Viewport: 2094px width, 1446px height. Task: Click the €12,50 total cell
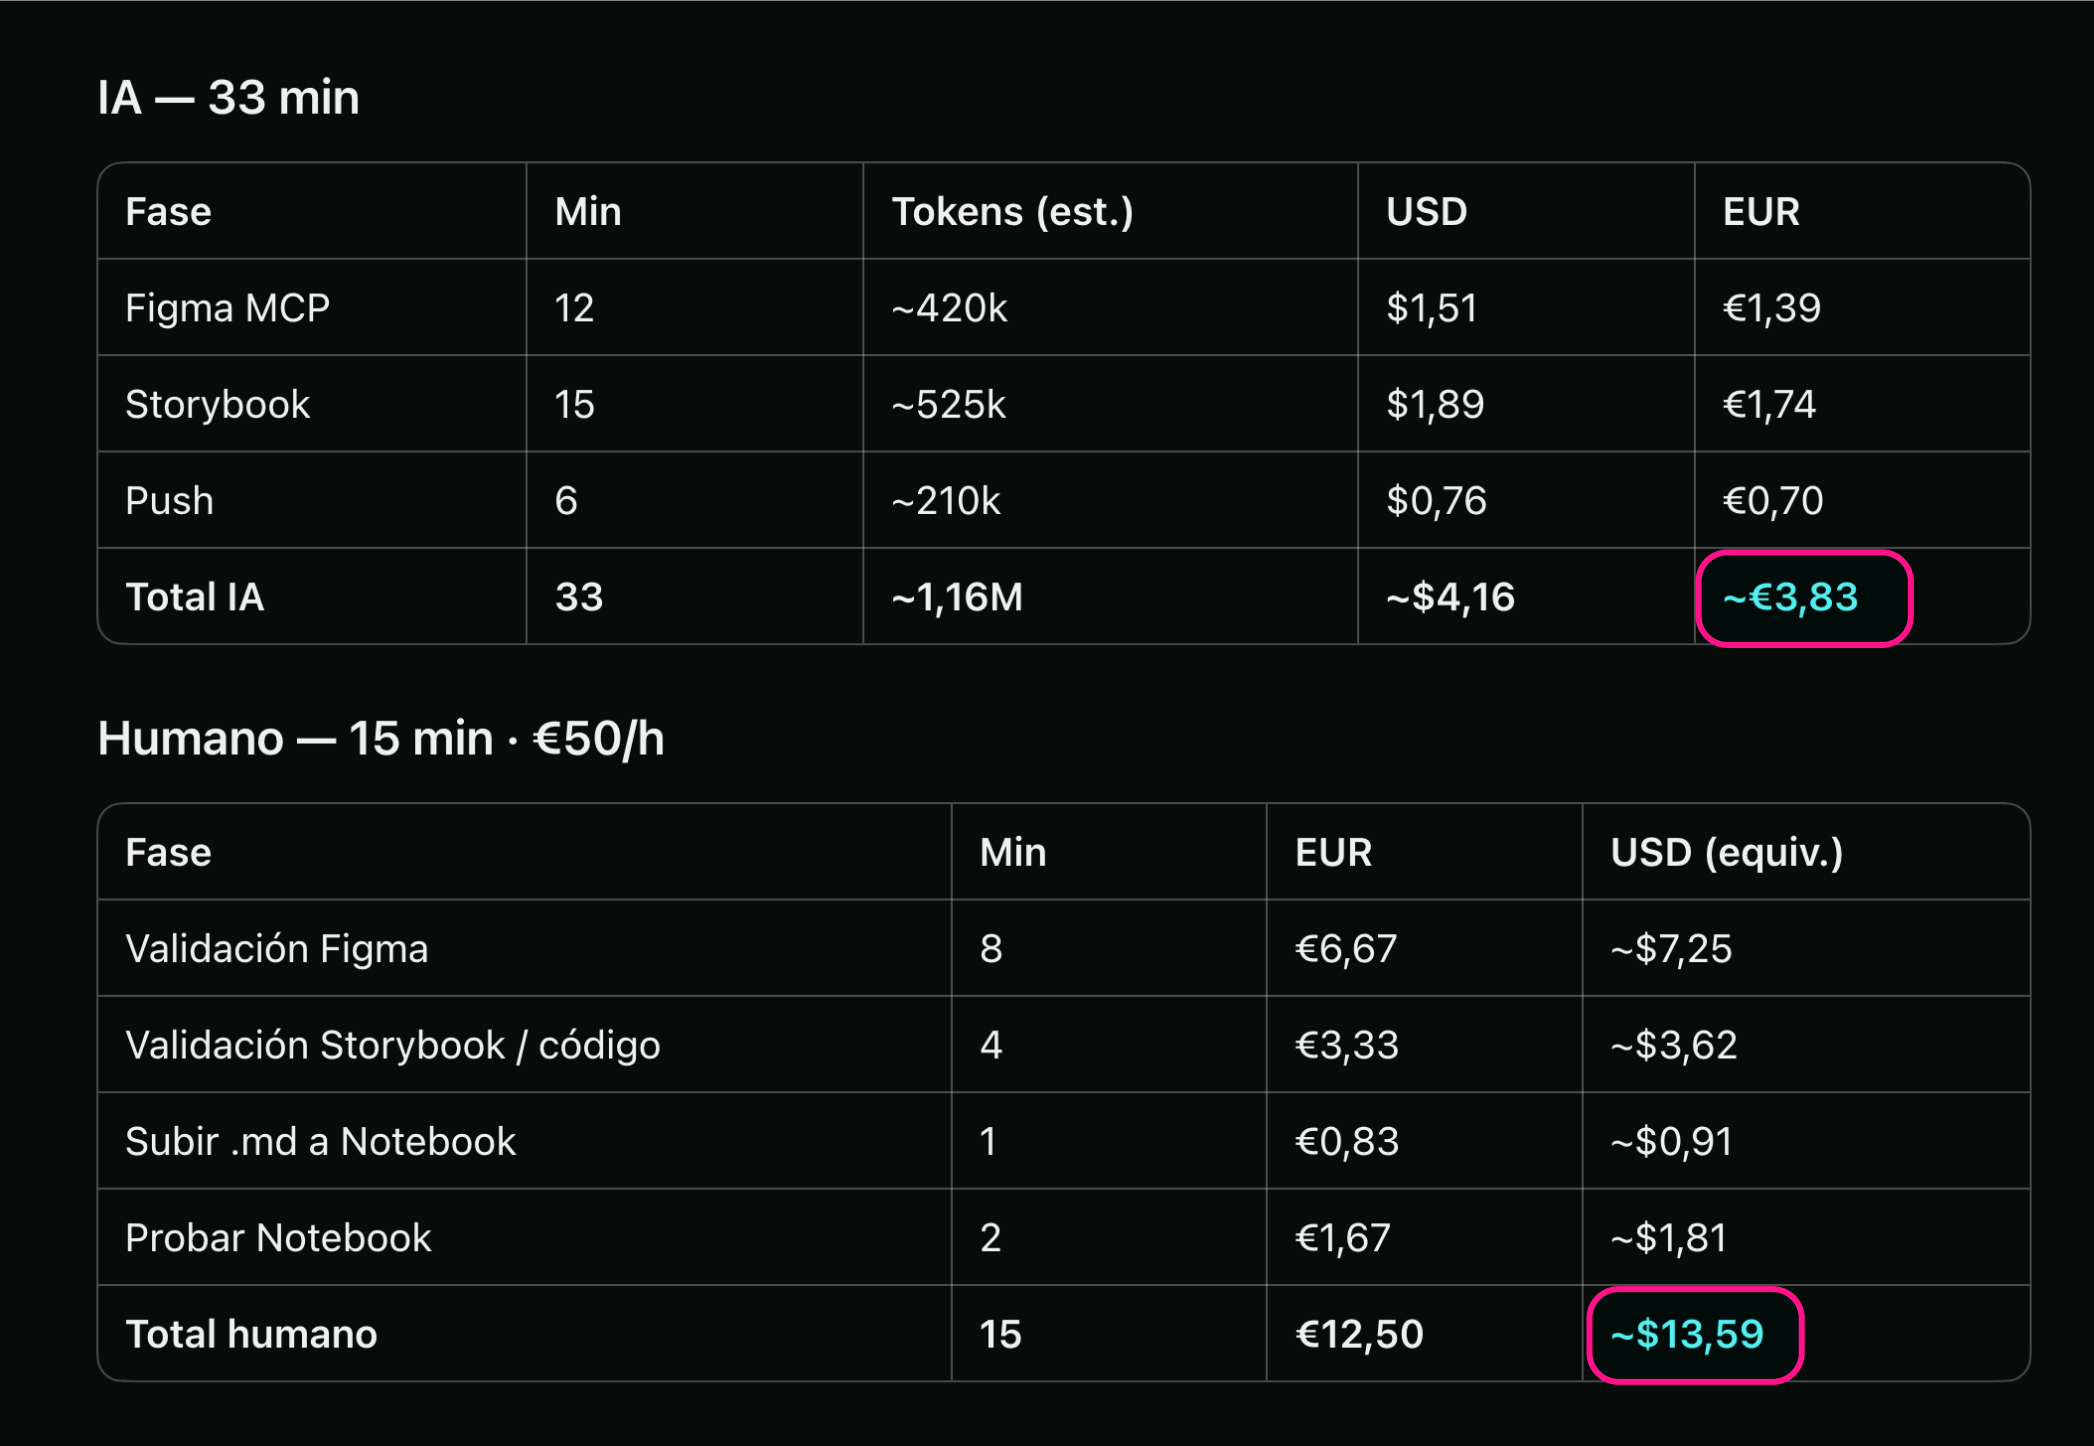pos(1359,1334)
